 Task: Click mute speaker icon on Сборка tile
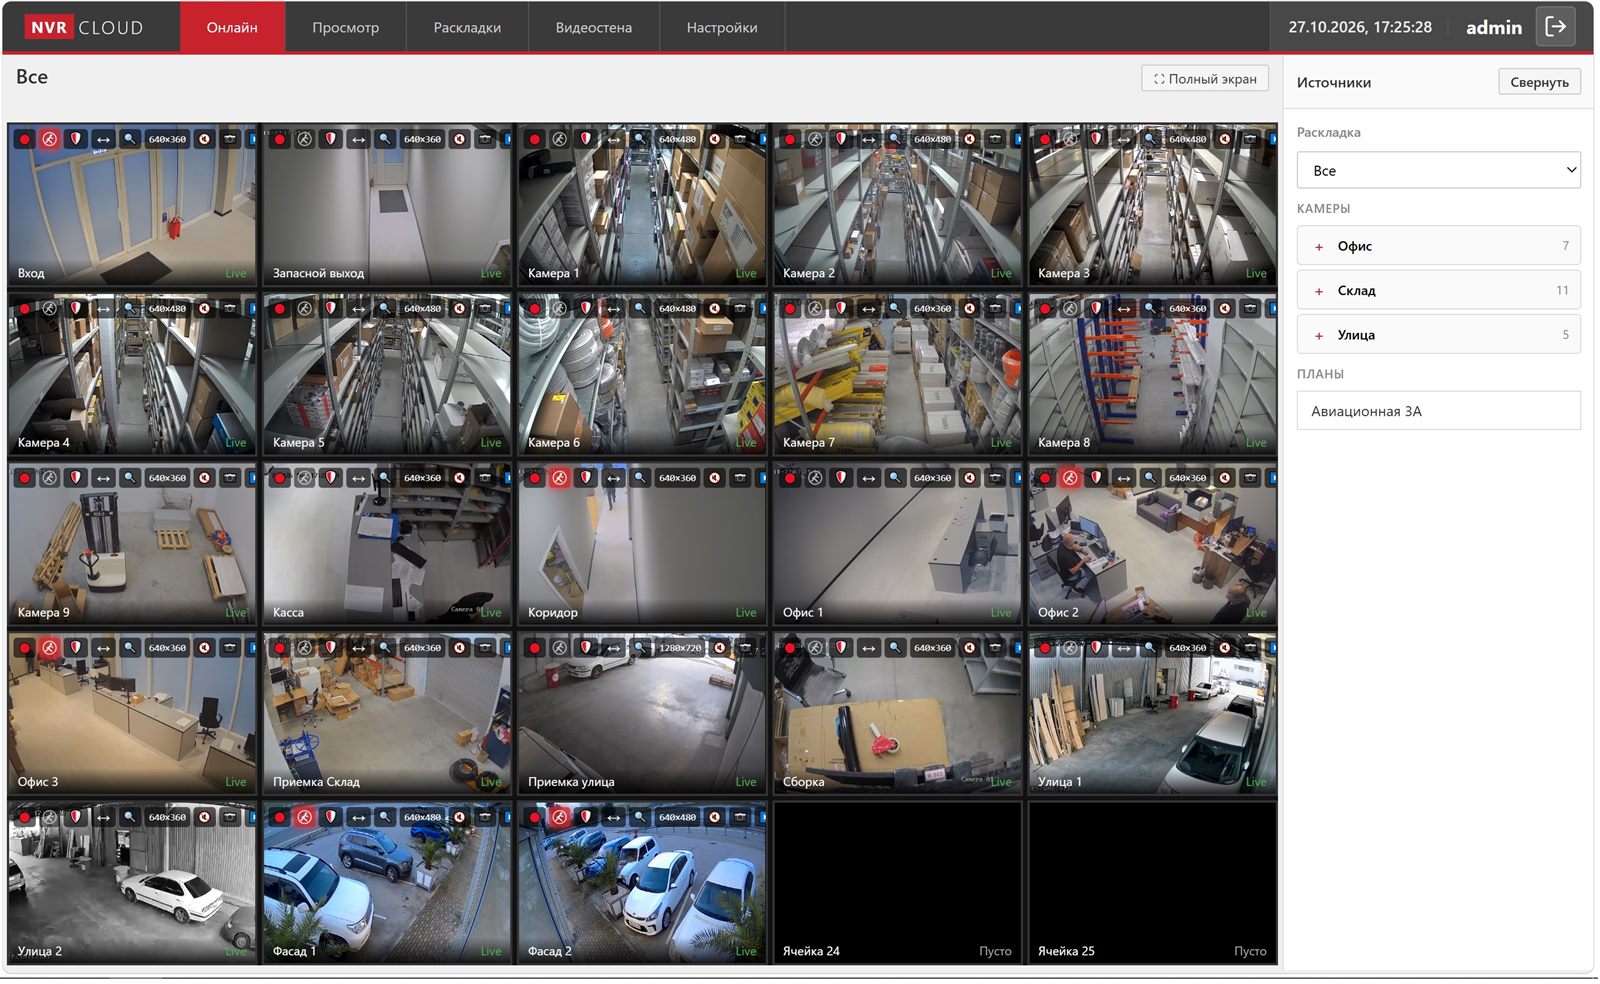click(970, 648)
